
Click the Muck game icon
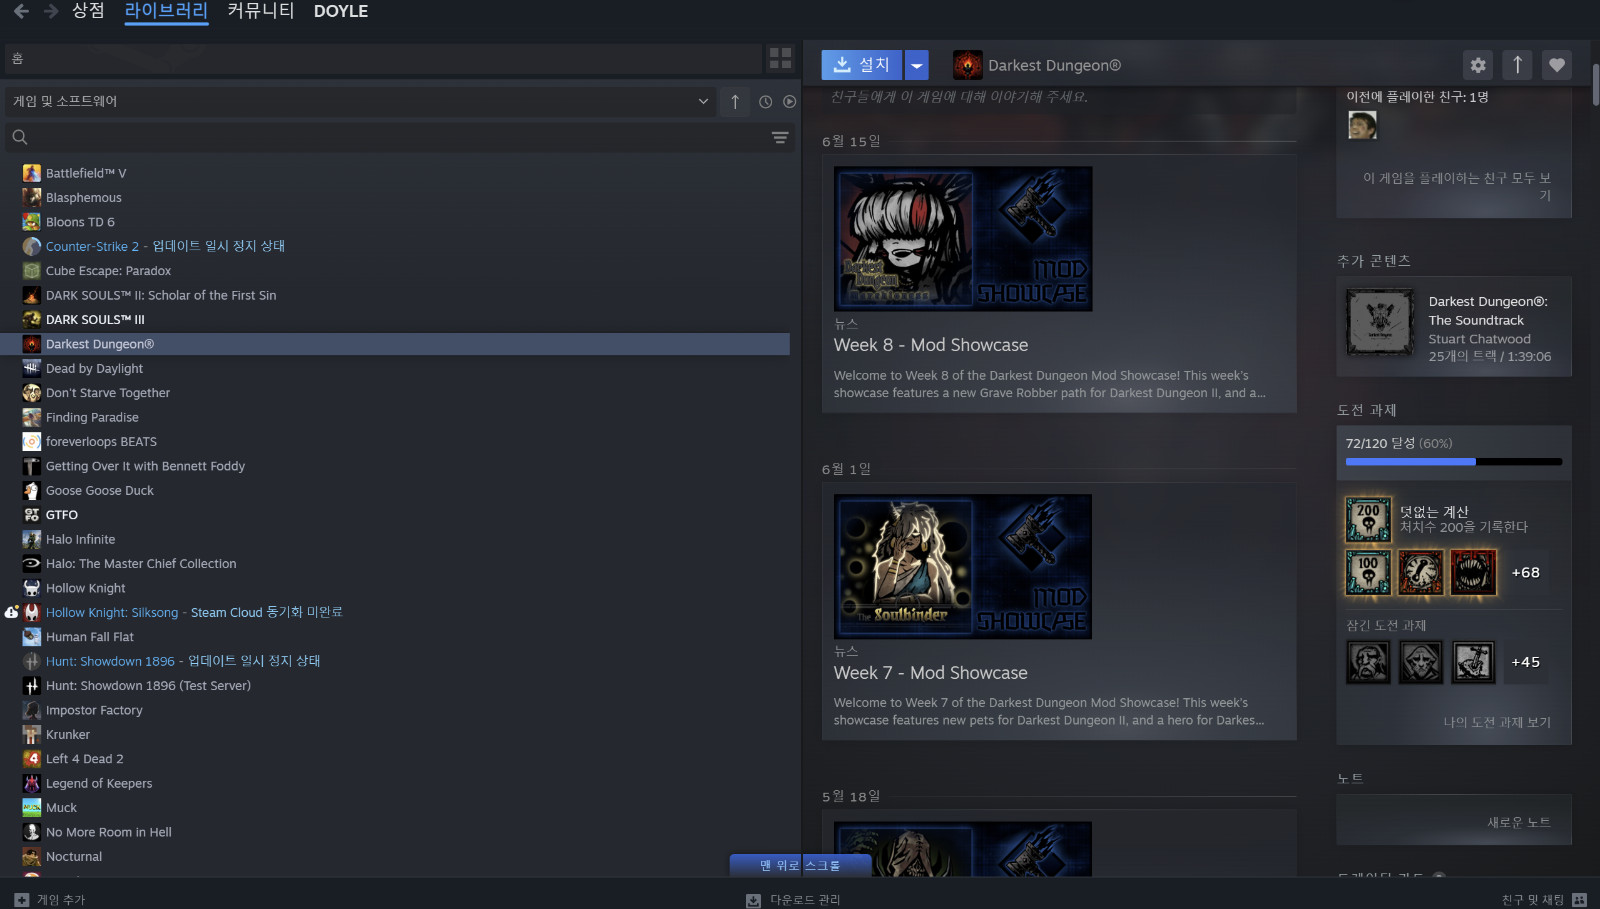pyautogui.click(x=32, y=808)
